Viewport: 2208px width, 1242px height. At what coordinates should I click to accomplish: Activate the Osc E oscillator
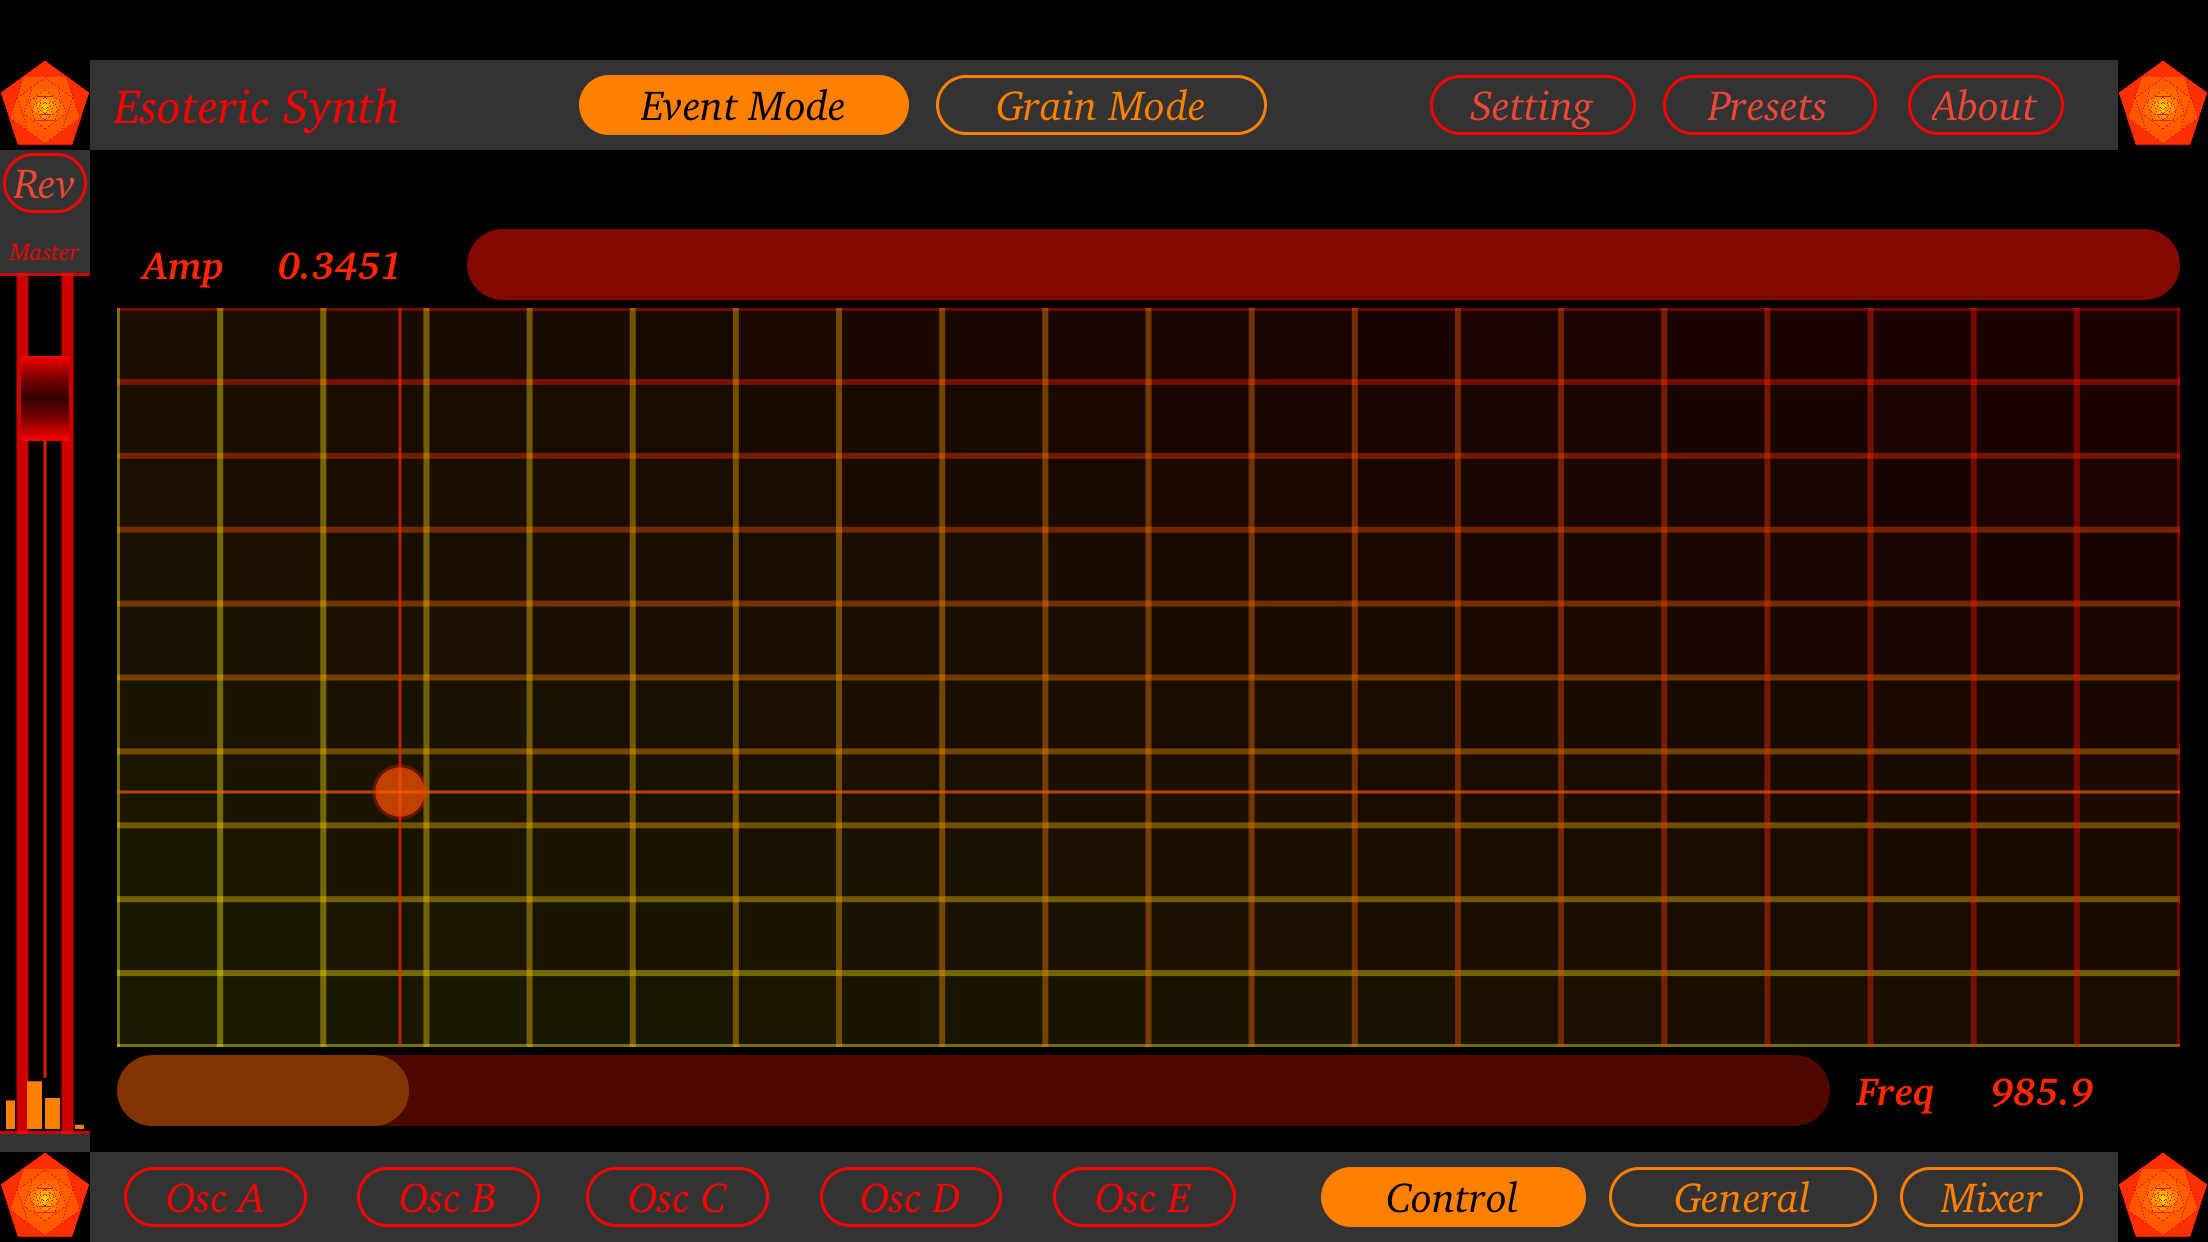(x=1144, y=1197)
